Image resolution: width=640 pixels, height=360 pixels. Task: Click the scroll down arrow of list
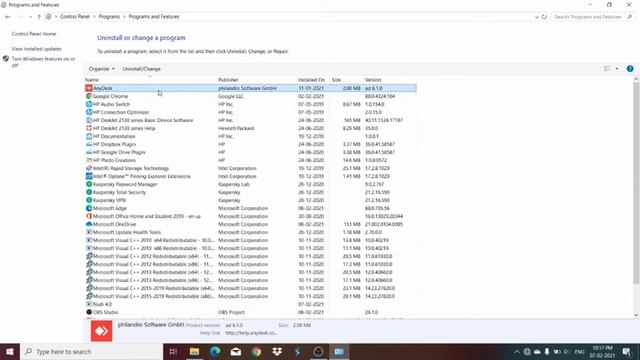(x=636, y=315)
